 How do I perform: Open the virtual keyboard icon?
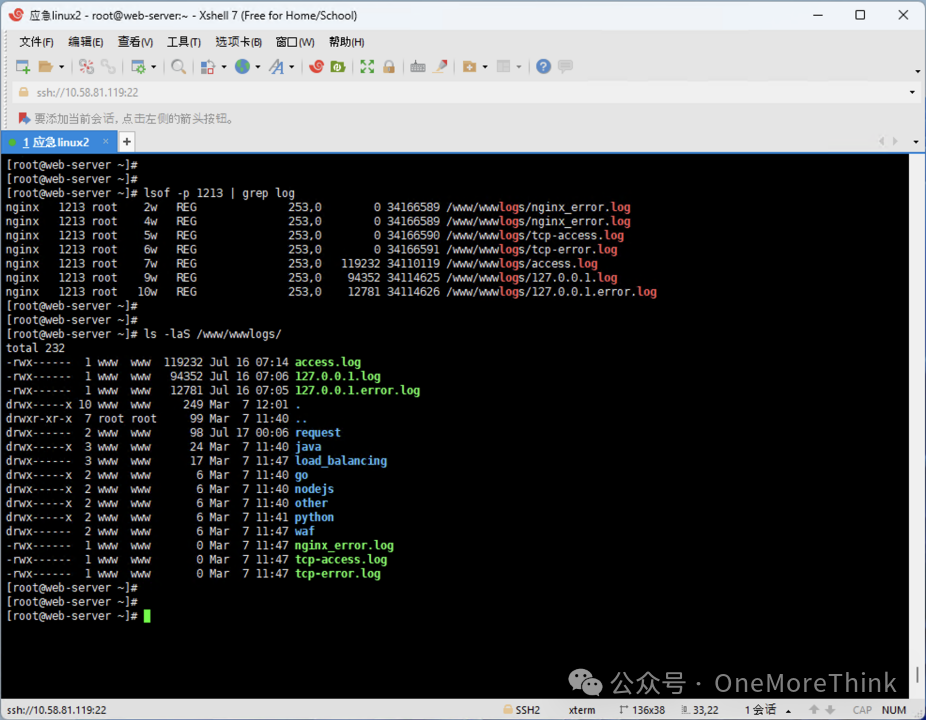[x=416, y=66]
